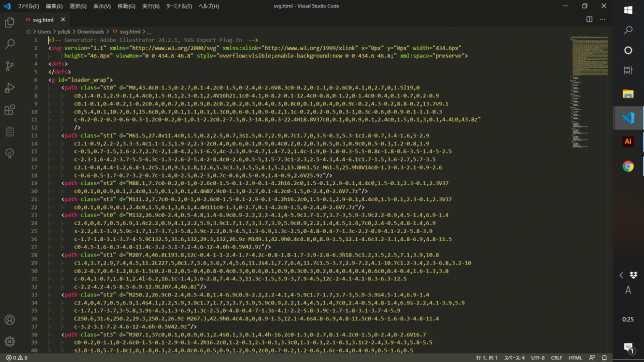Close the svg.html editor tab
644x362 pixels.
point(63,20)
